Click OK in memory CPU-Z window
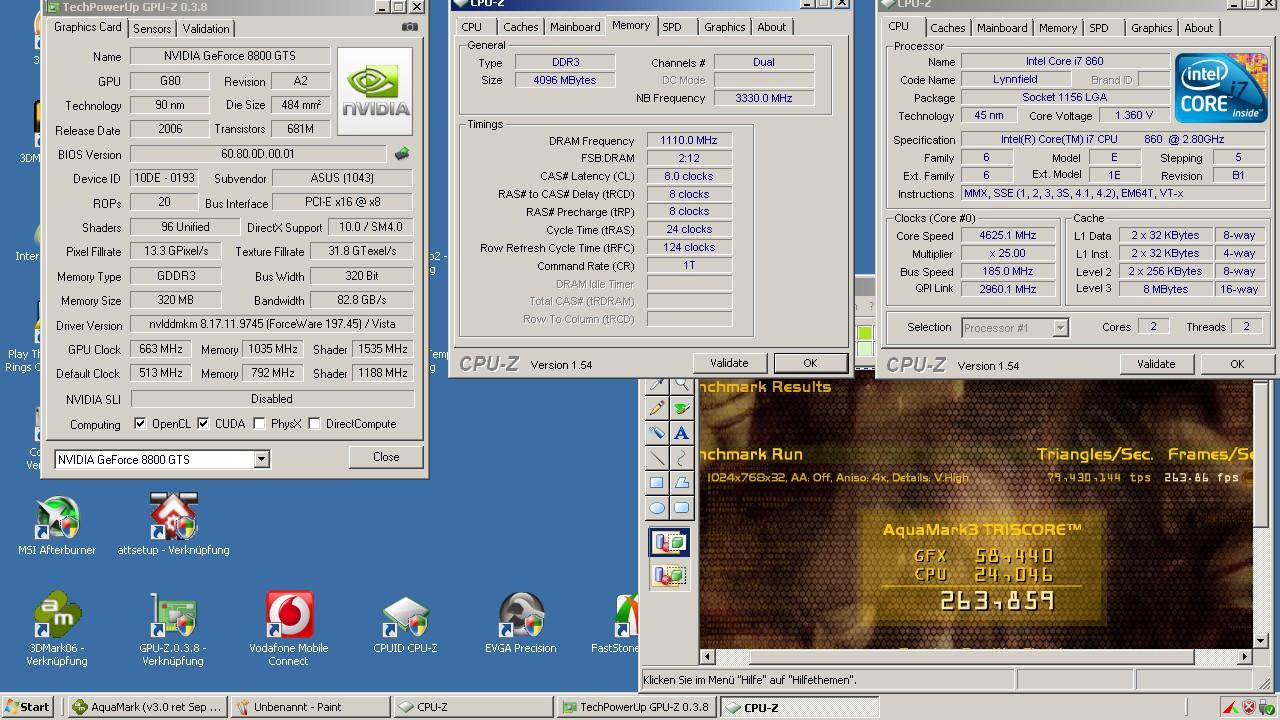1280x720 pixels. pos(810,363)
